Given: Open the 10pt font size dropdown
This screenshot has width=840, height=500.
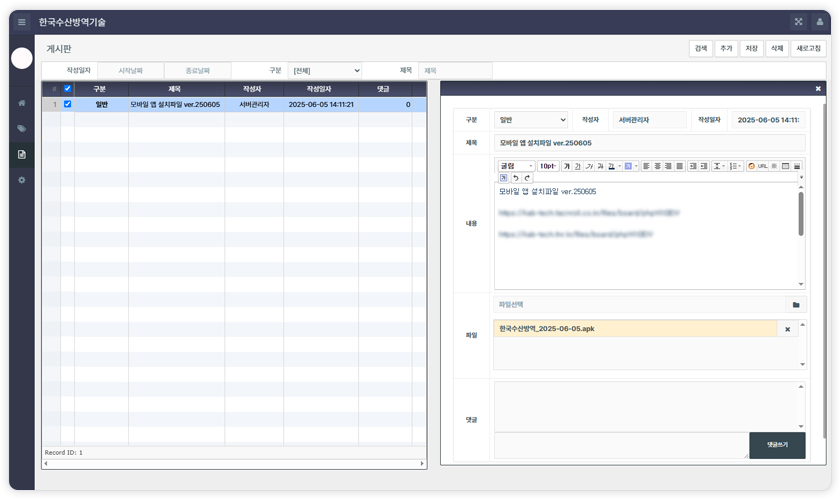Looking at the screenshot, I should pyautogui.click(x=548, y=166).
